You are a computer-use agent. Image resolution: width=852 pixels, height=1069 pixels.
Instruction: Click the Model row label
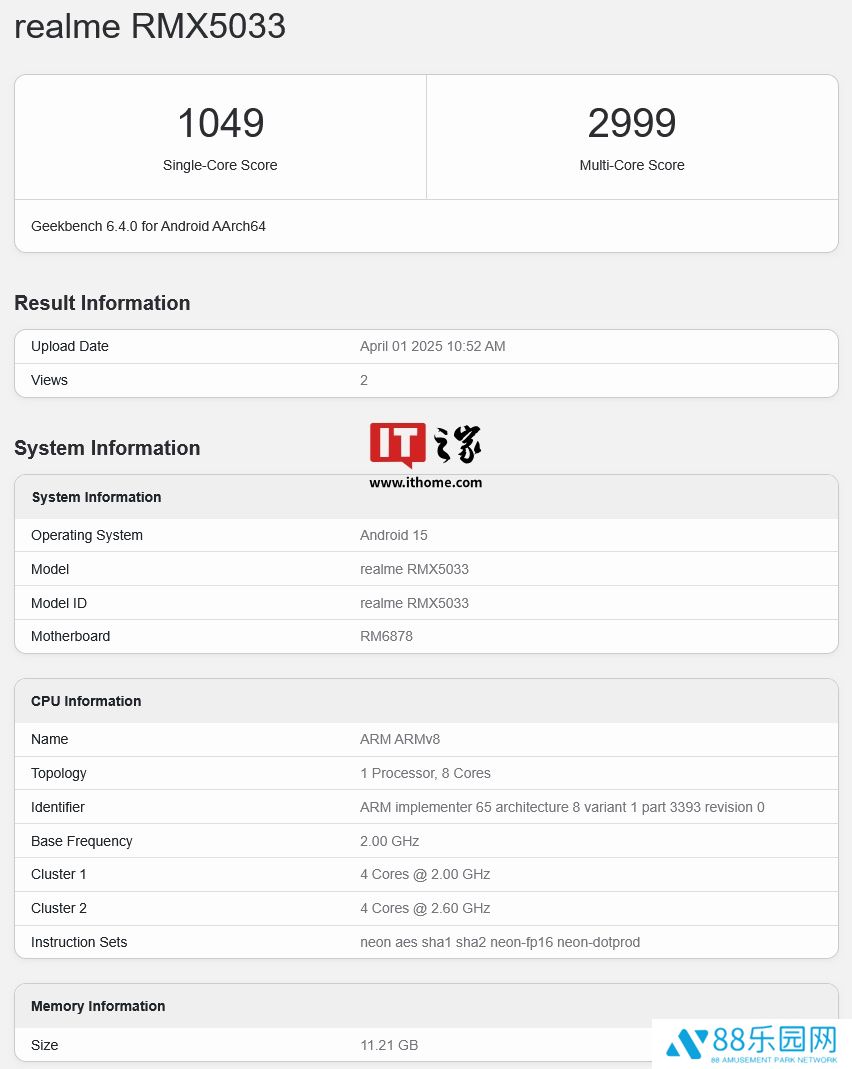50,569
